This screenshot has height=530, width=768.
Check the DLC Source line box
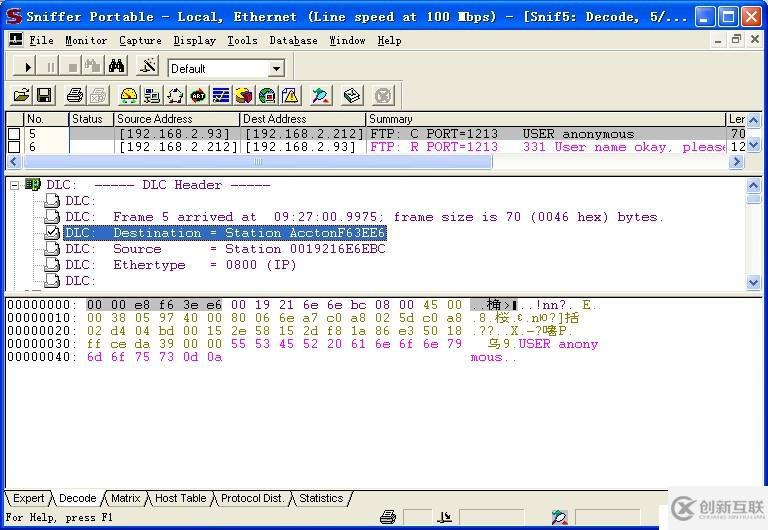click(x=52, y=248)
